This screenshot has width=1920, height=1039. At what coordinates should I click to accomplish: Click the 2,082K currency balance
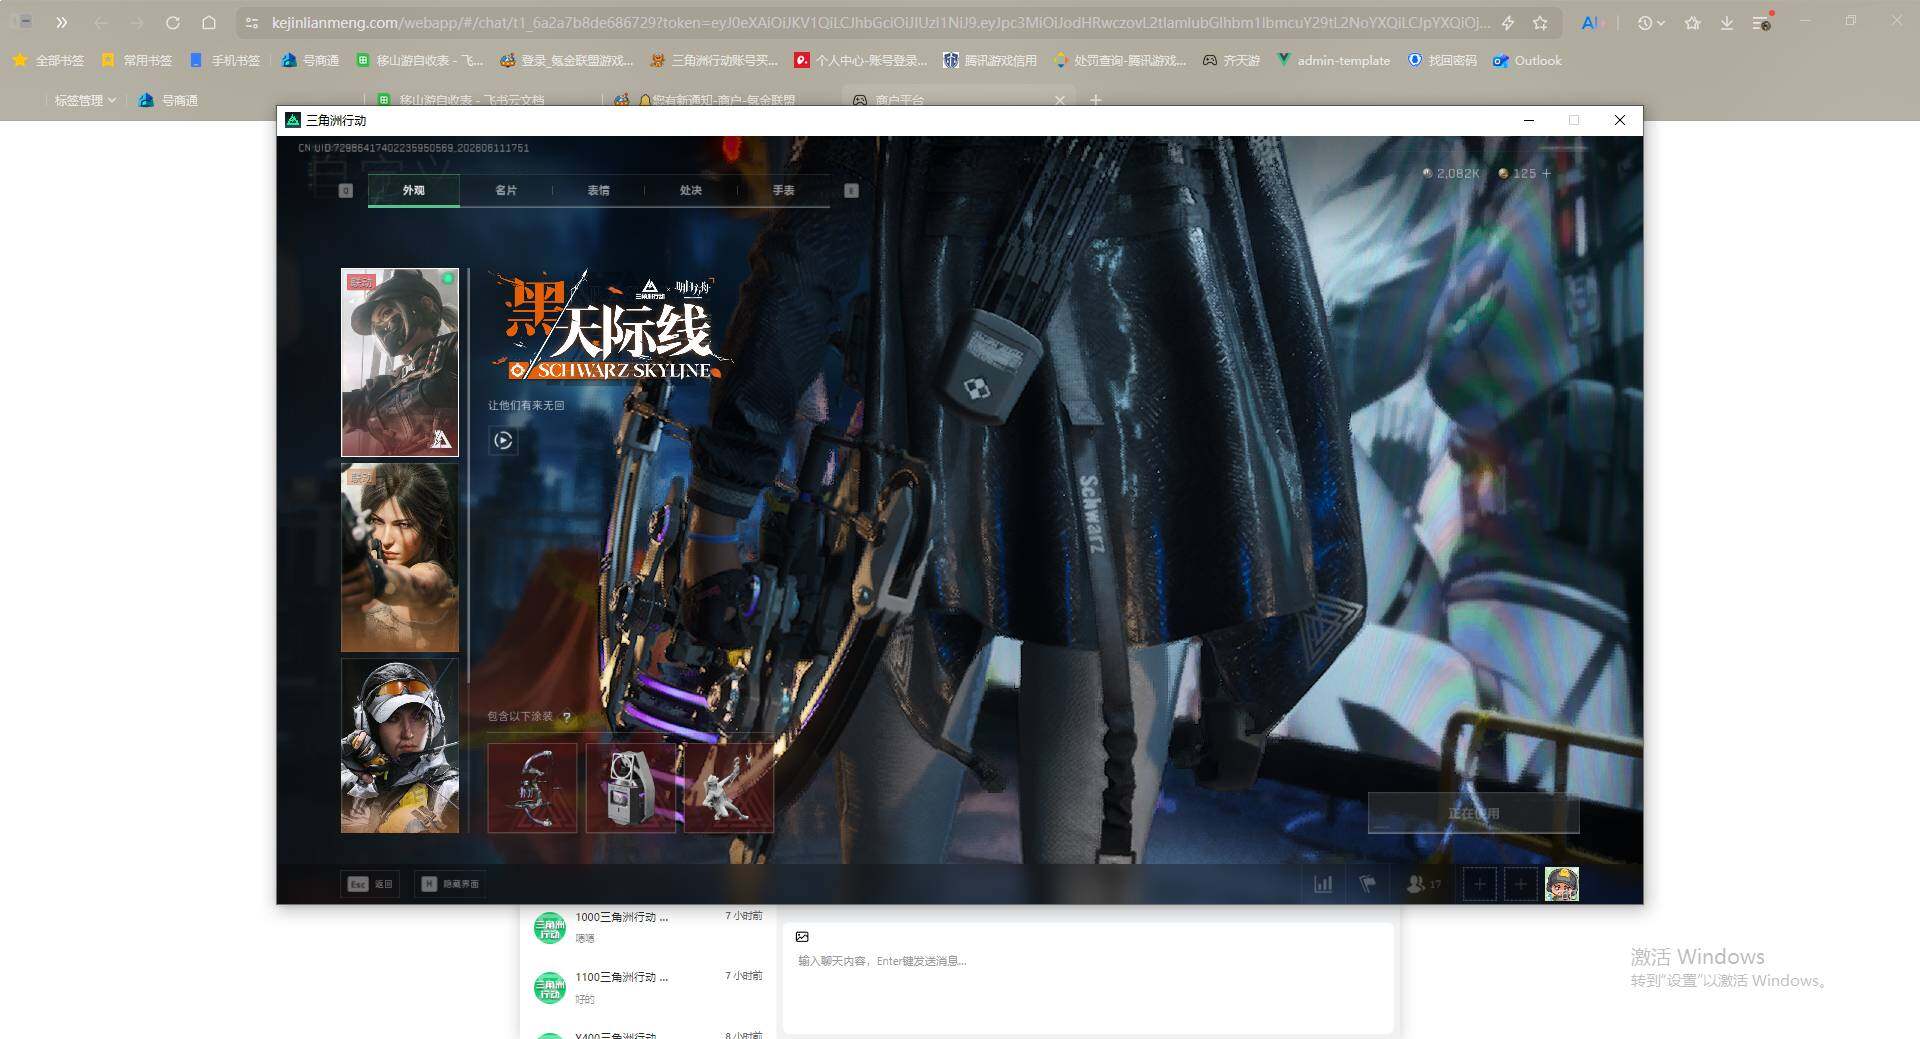(1451, 173)
